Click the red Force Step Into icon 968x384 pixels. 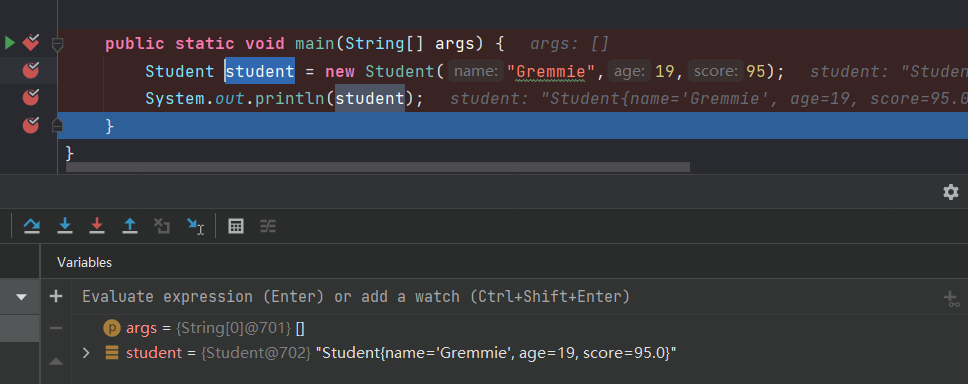(96, 226)
